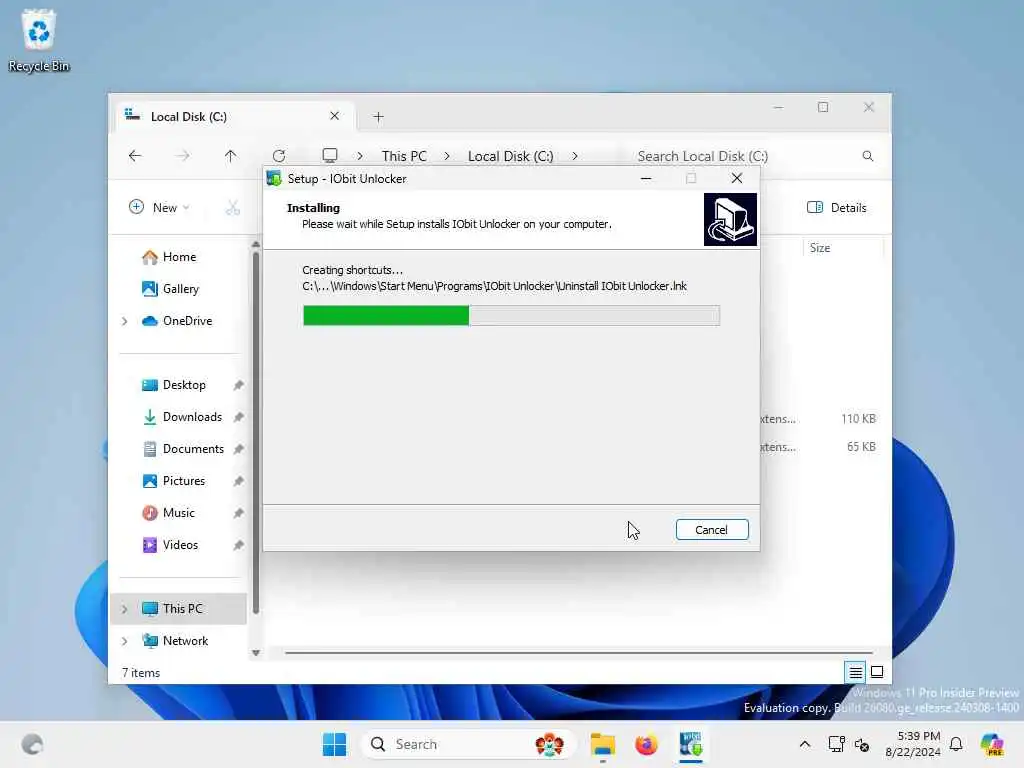Go back in File Explorer
Screen dimensions: 1024x768
pos(135,156)
